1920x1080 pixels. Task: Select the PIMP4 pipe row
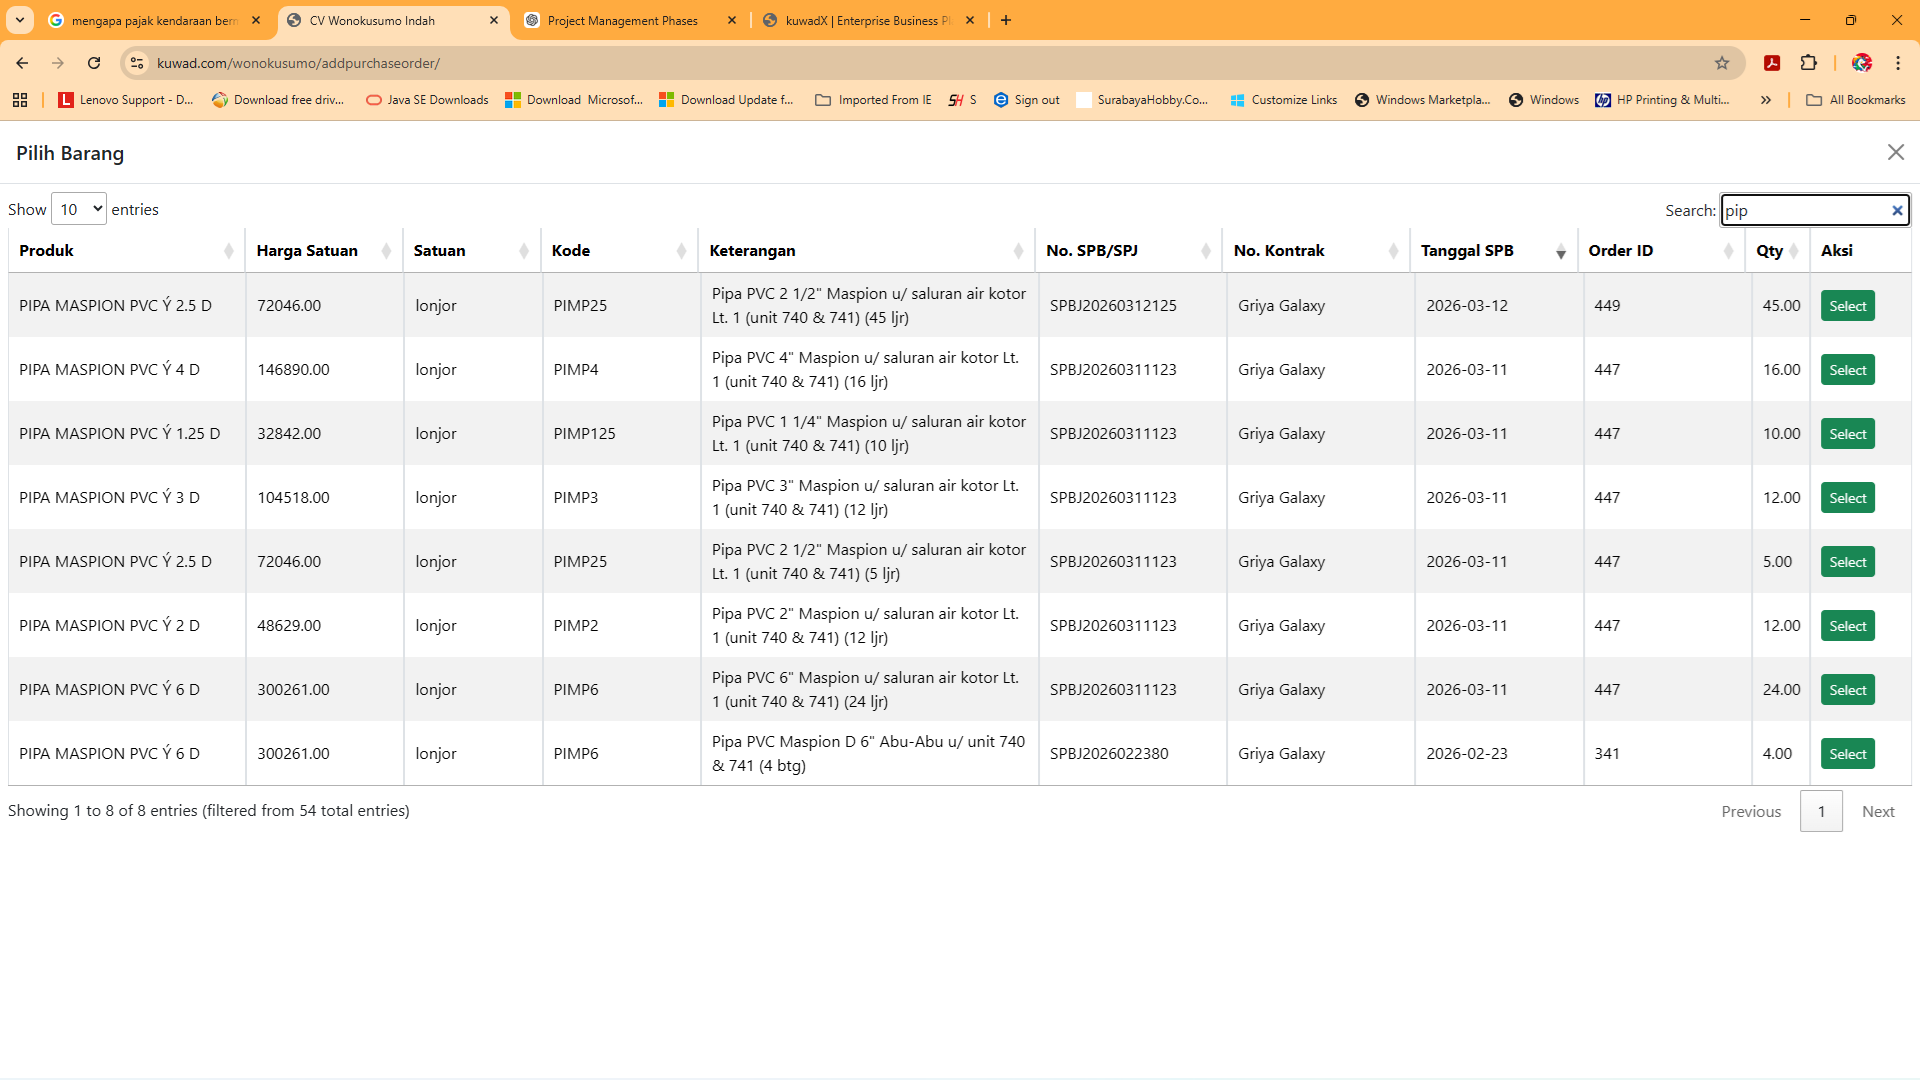click(x=1847, y=370)
